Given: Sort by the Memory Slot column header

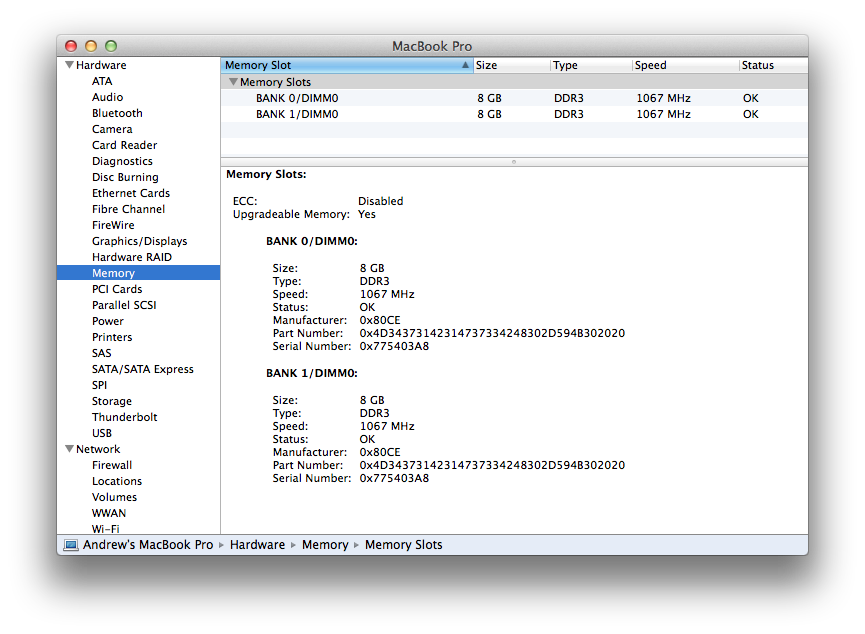Looking at the screenshot, I should pyautogui.click(x=346, y=65).
